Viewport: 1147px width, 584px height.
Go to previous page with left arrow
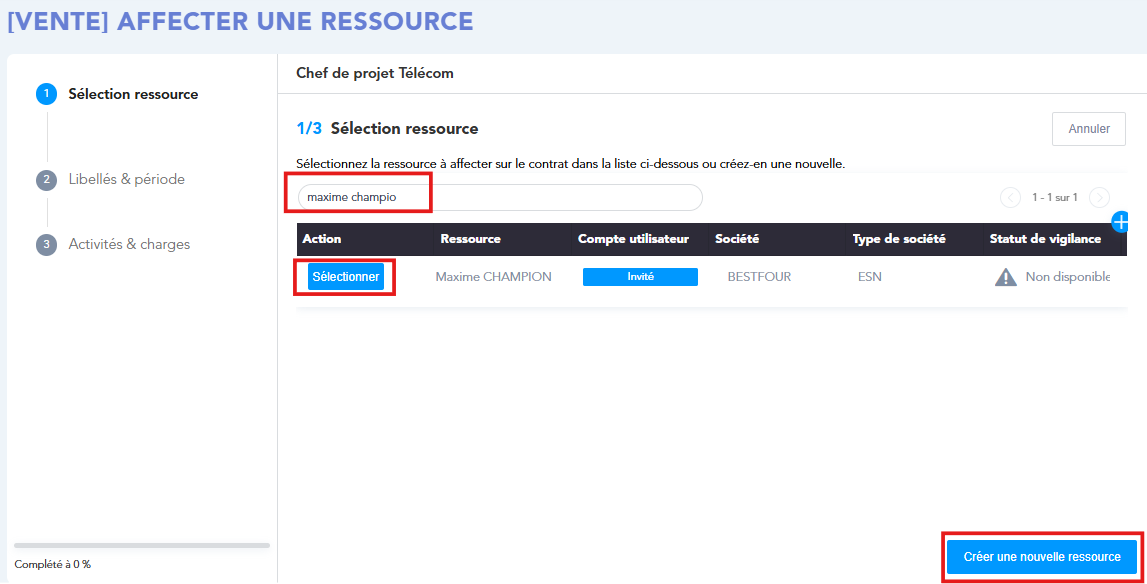click(1010, 198)
